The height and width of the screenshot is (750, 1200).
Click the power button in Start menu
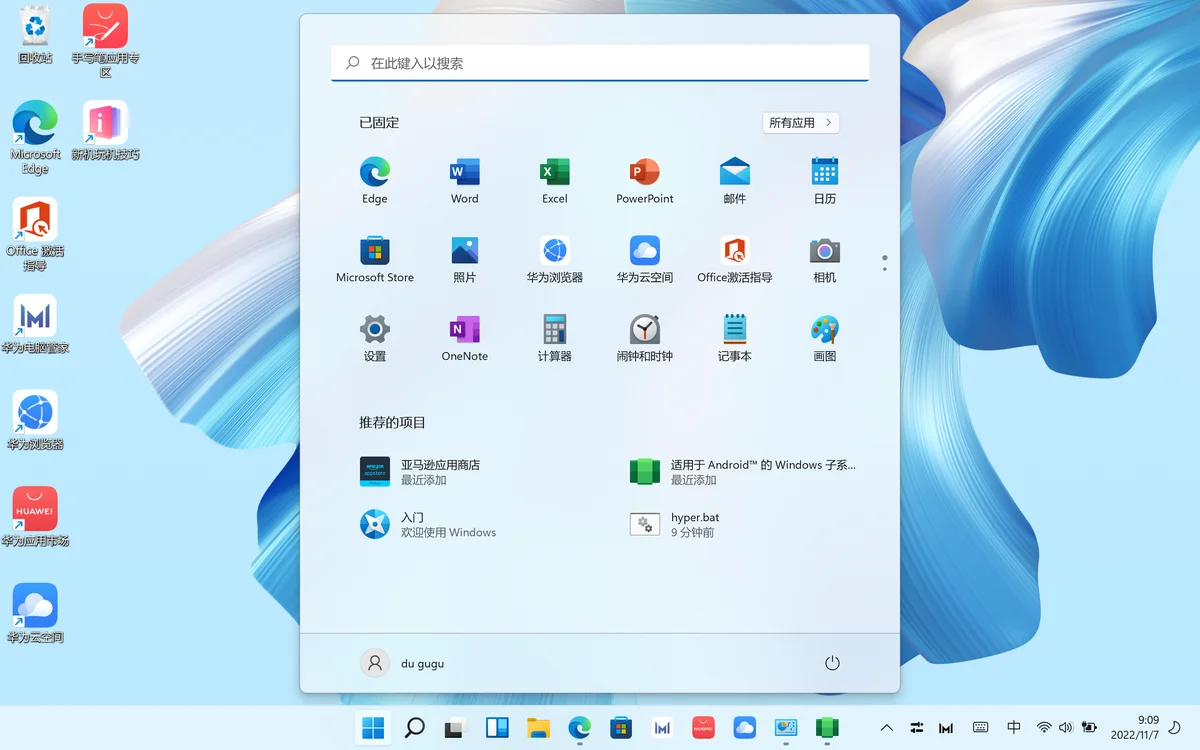click(832, 663)
